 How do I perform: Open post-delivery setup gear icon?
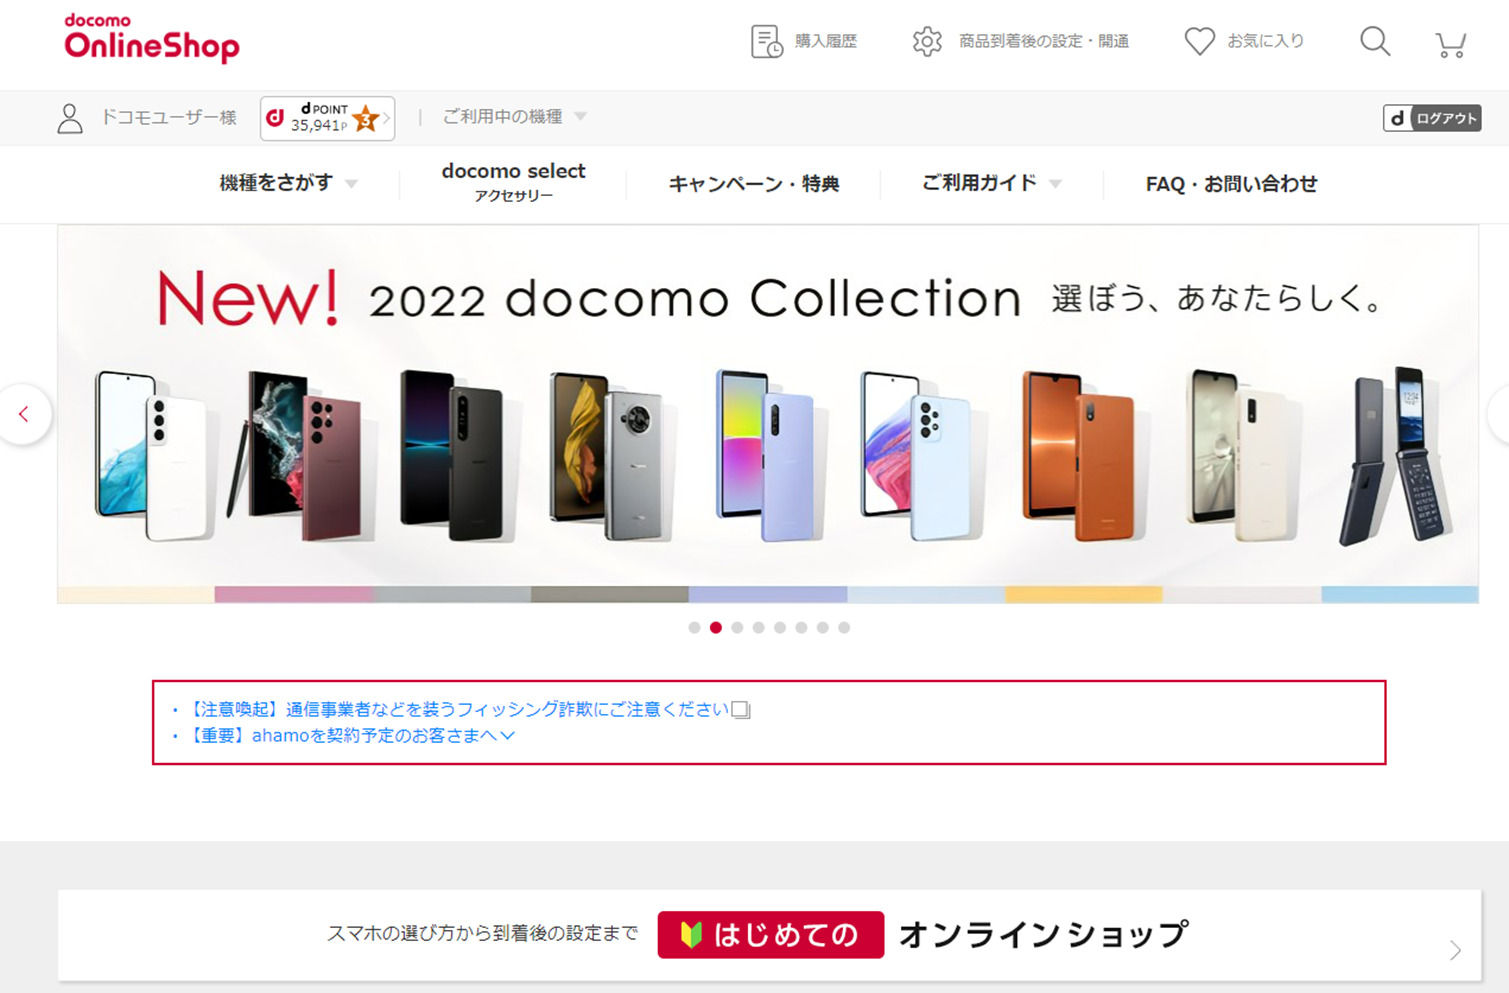point(927,41)
